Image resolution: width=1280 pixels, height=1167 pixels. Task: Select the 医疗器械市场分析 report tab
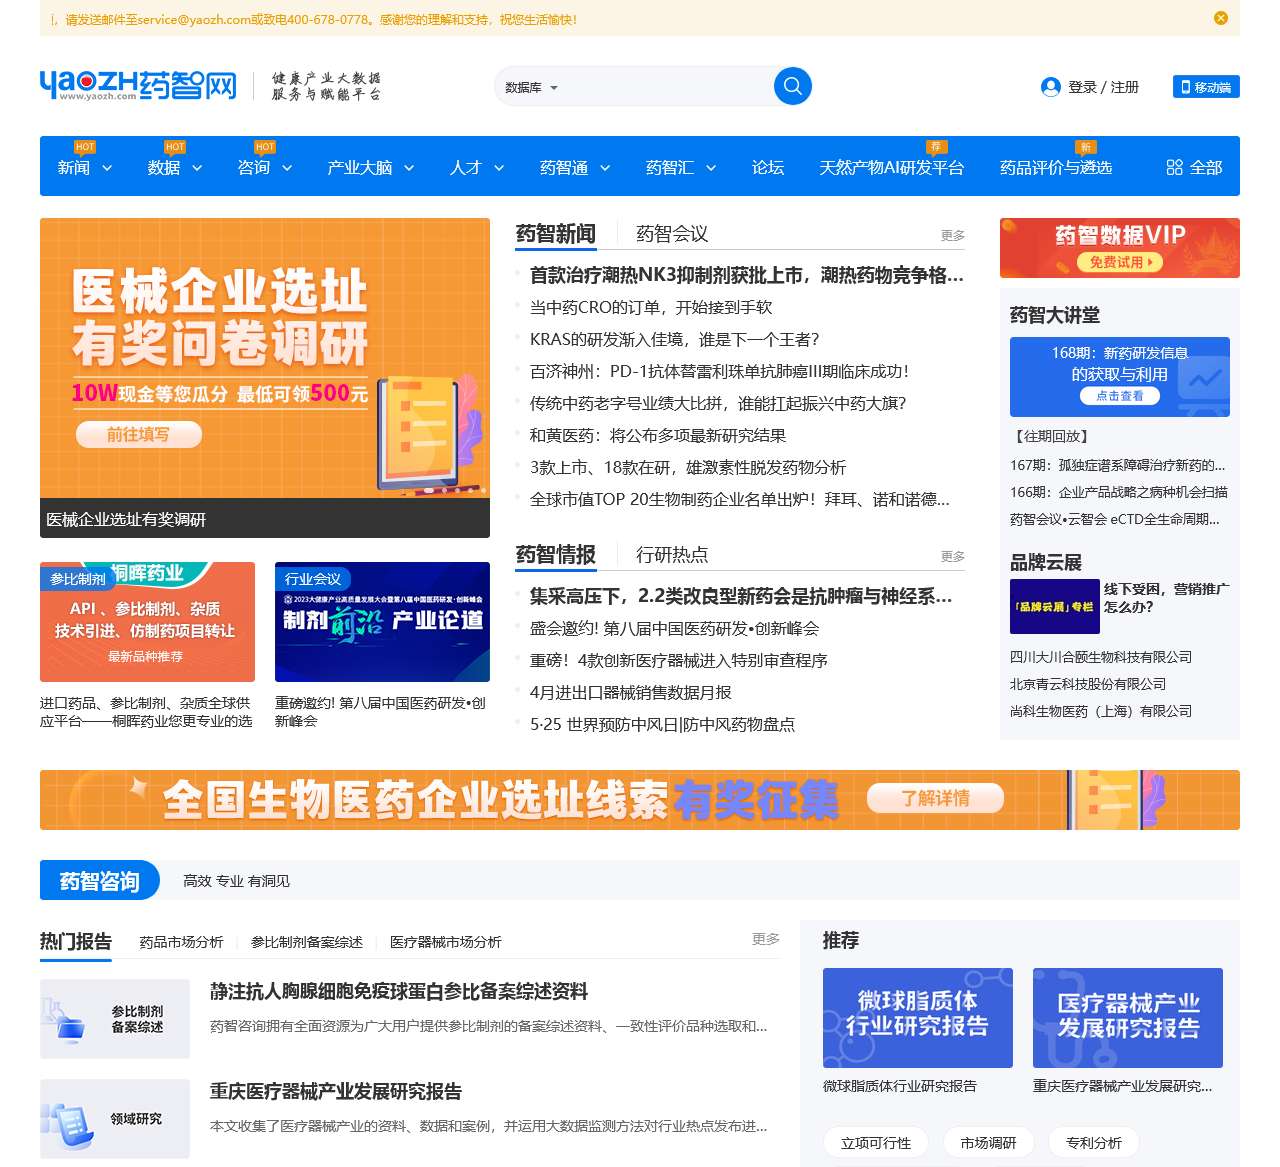[x=445, y=942]
